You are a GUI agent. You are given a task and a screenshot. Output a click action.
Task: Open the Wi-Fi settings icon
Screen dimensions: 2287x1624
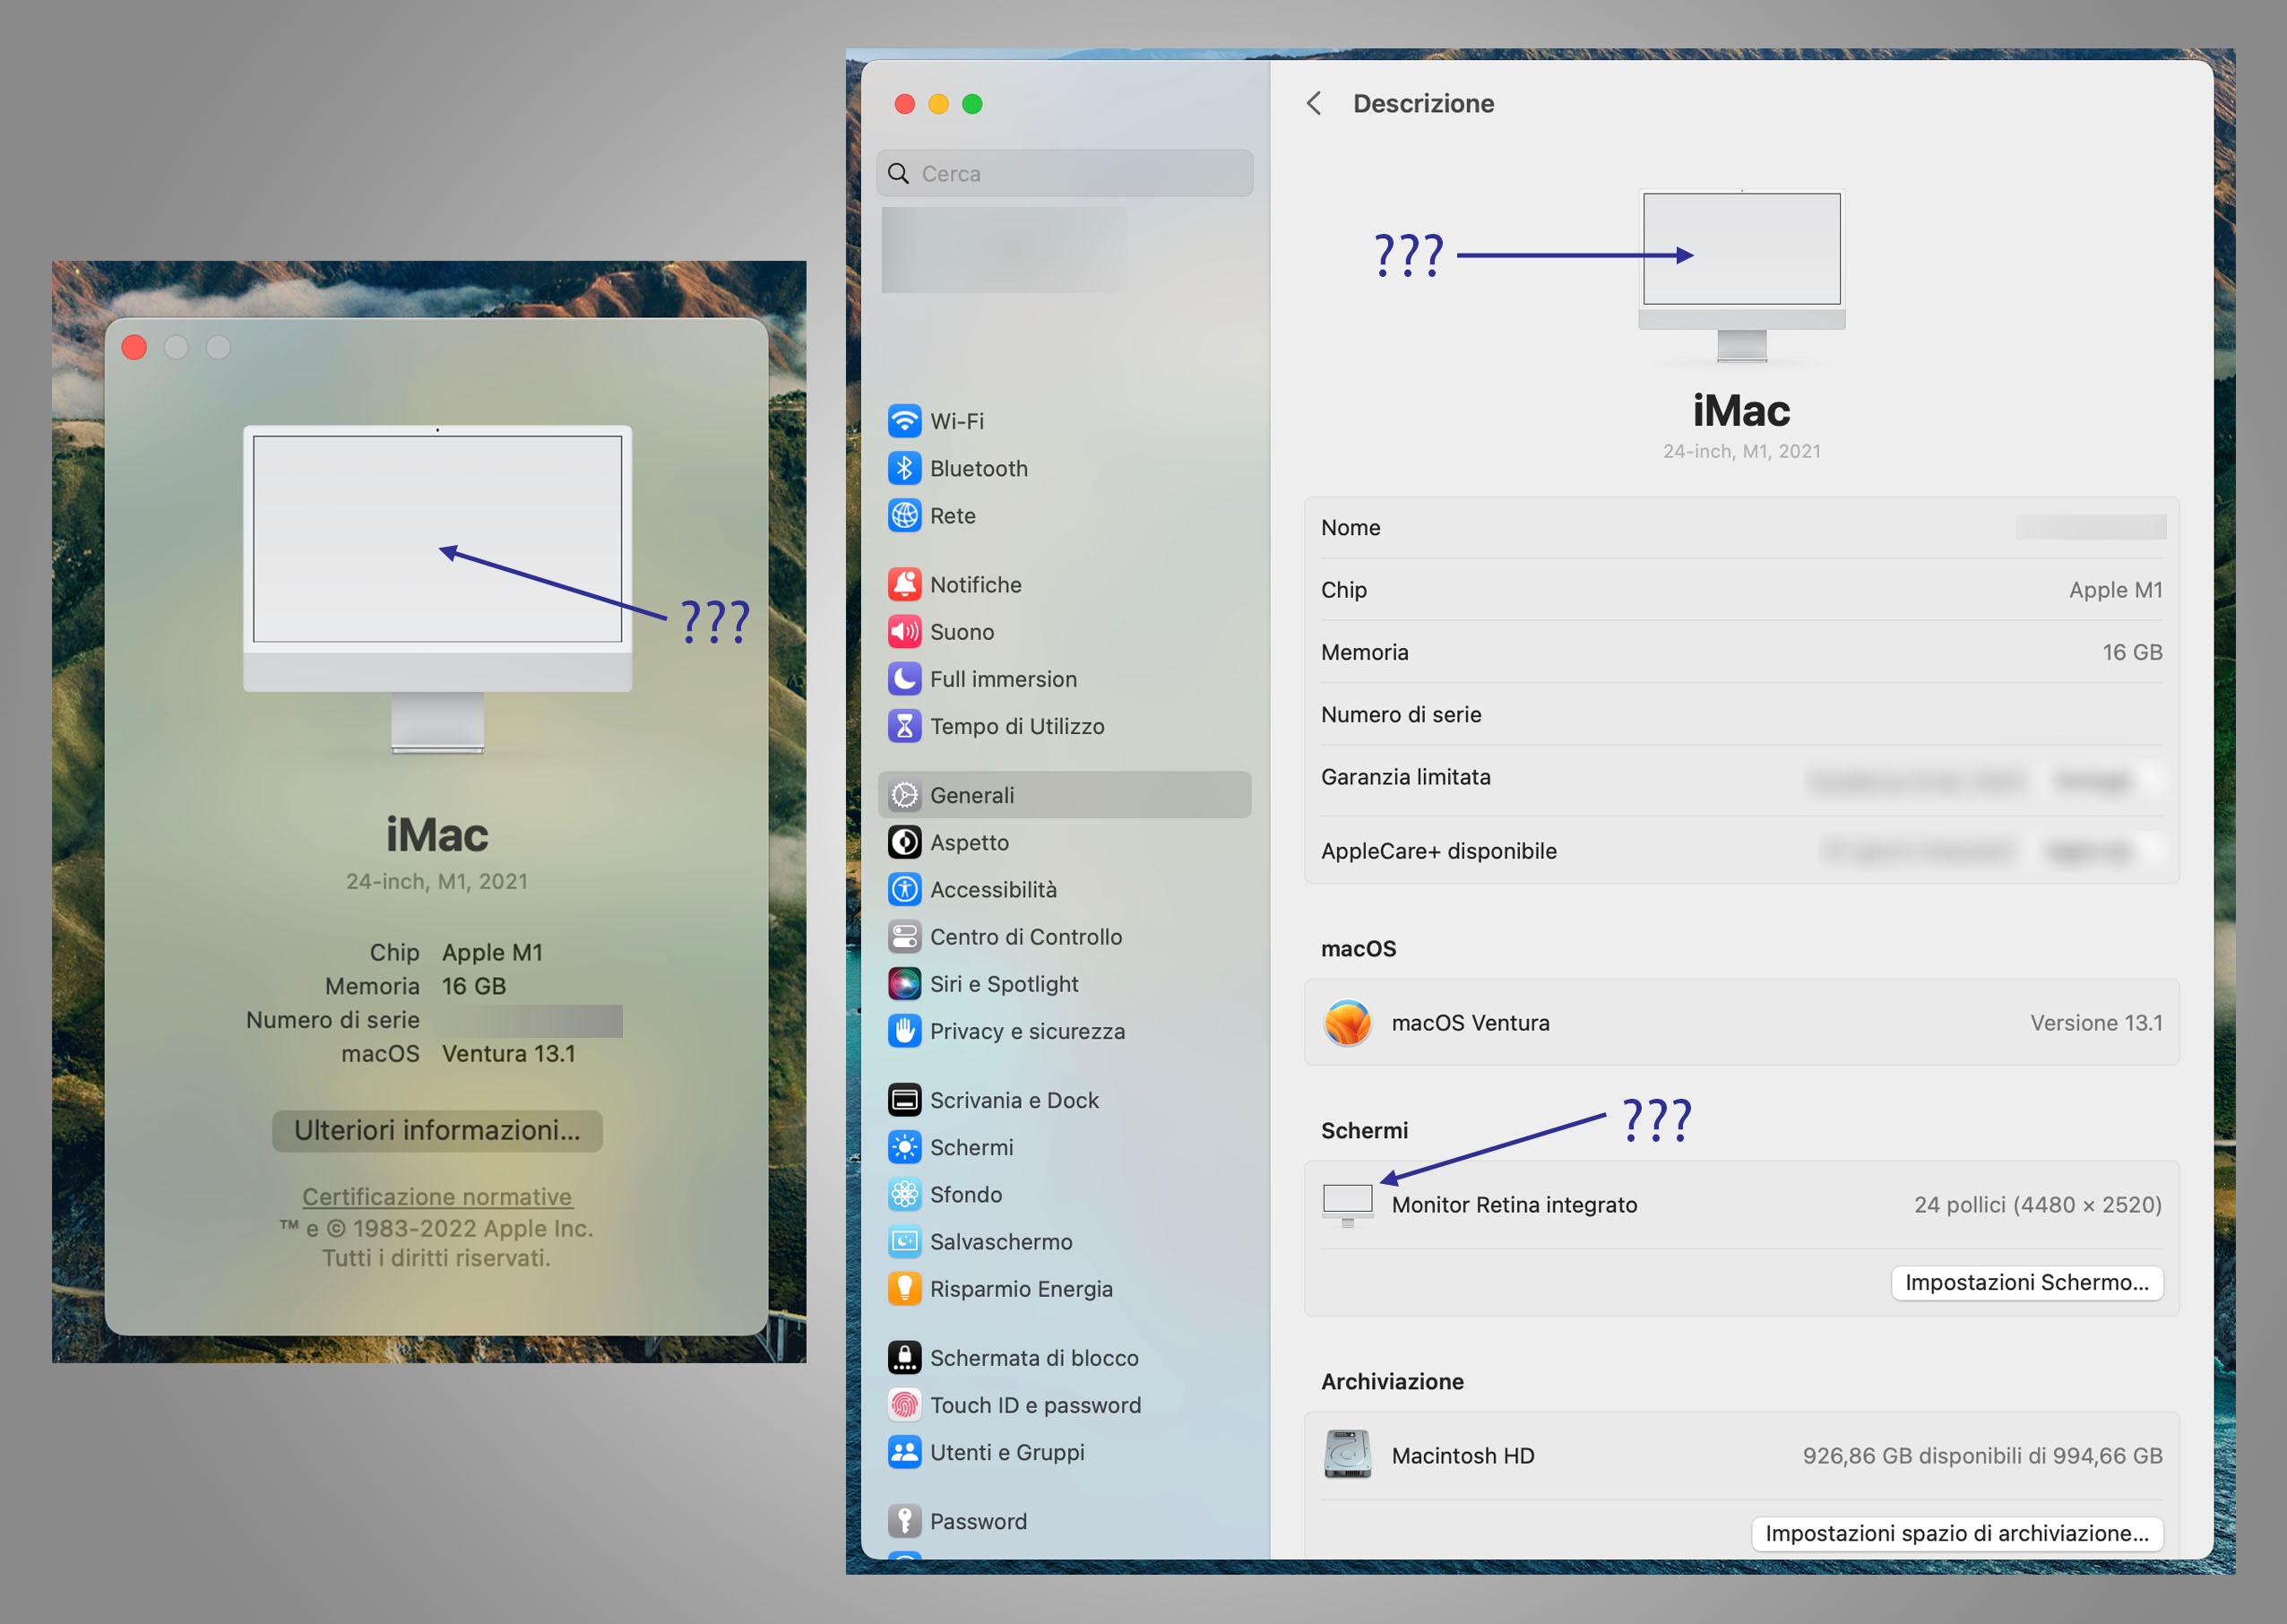(904, 421)
